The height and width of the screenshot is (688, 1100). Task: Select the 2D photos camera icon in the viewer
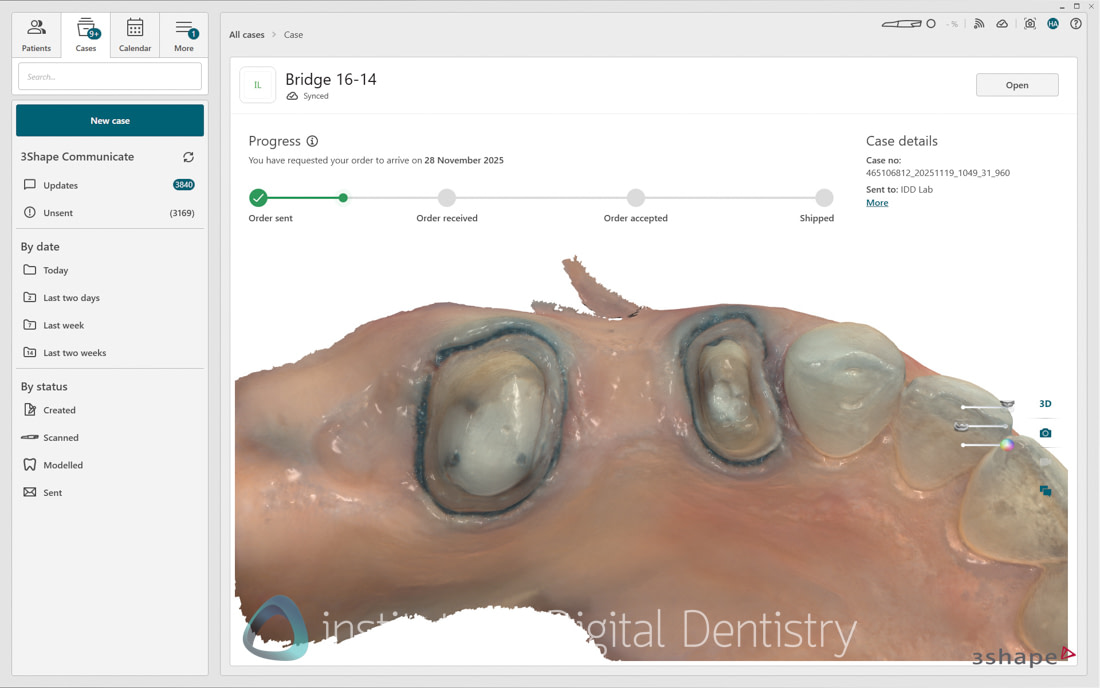point(1045,432)
